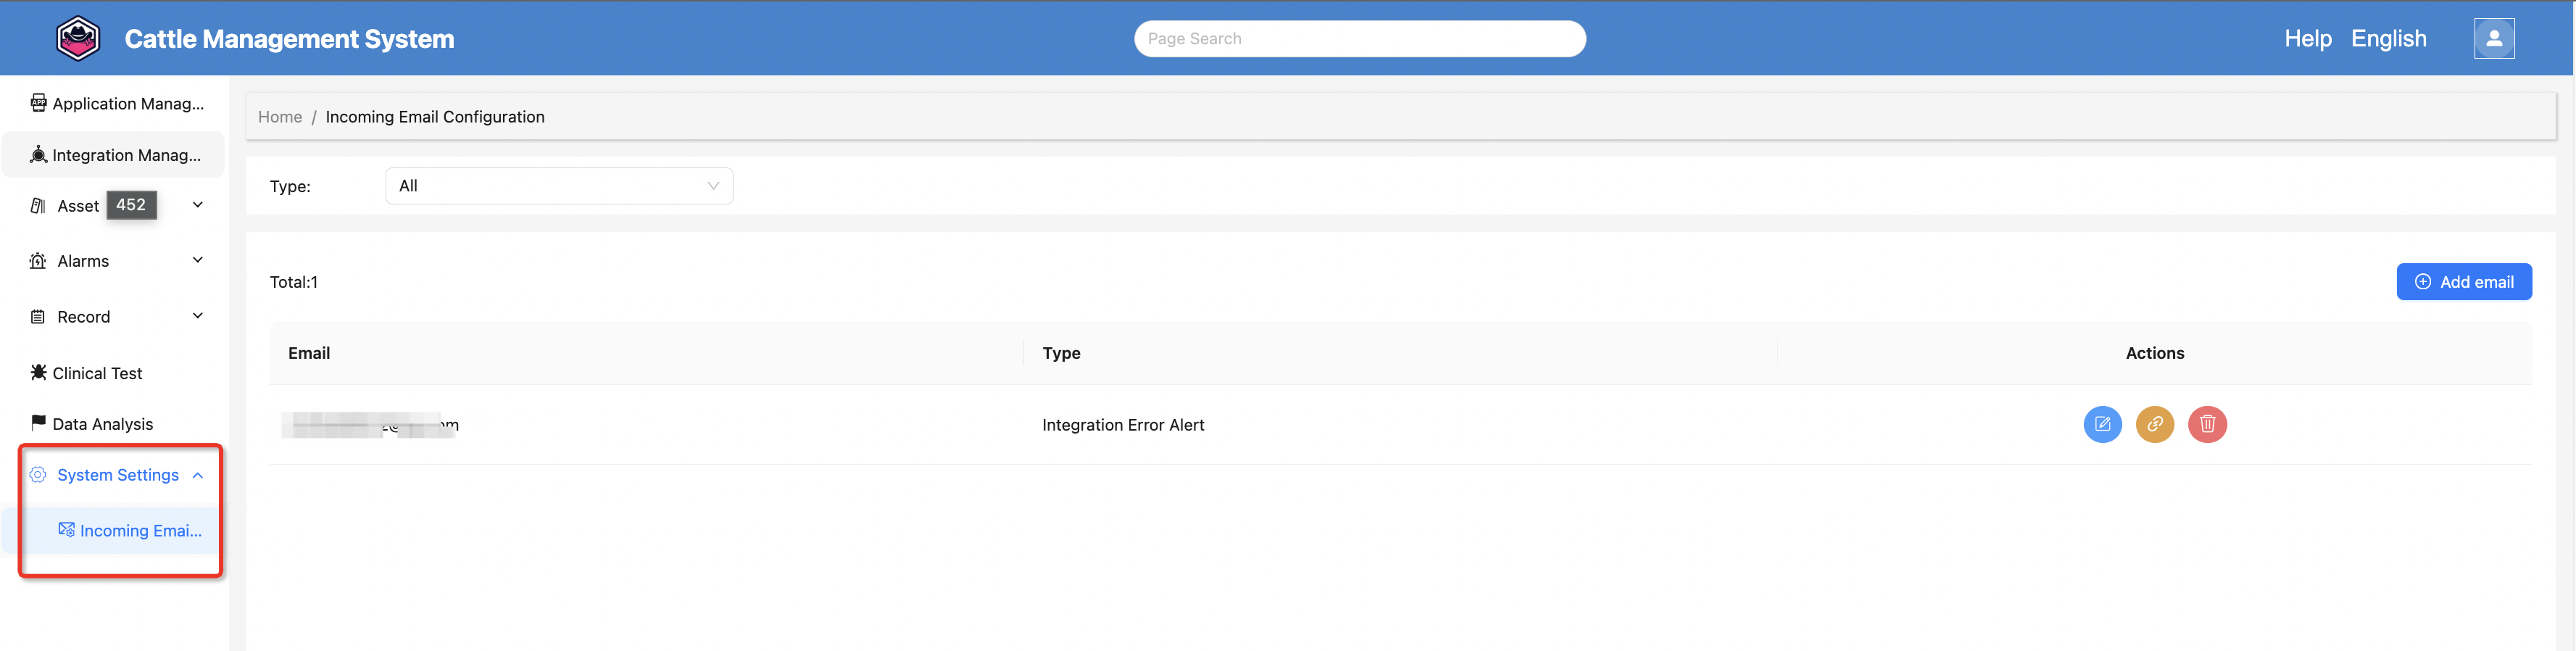Focus the Page Search field

tap(1359, 39)
